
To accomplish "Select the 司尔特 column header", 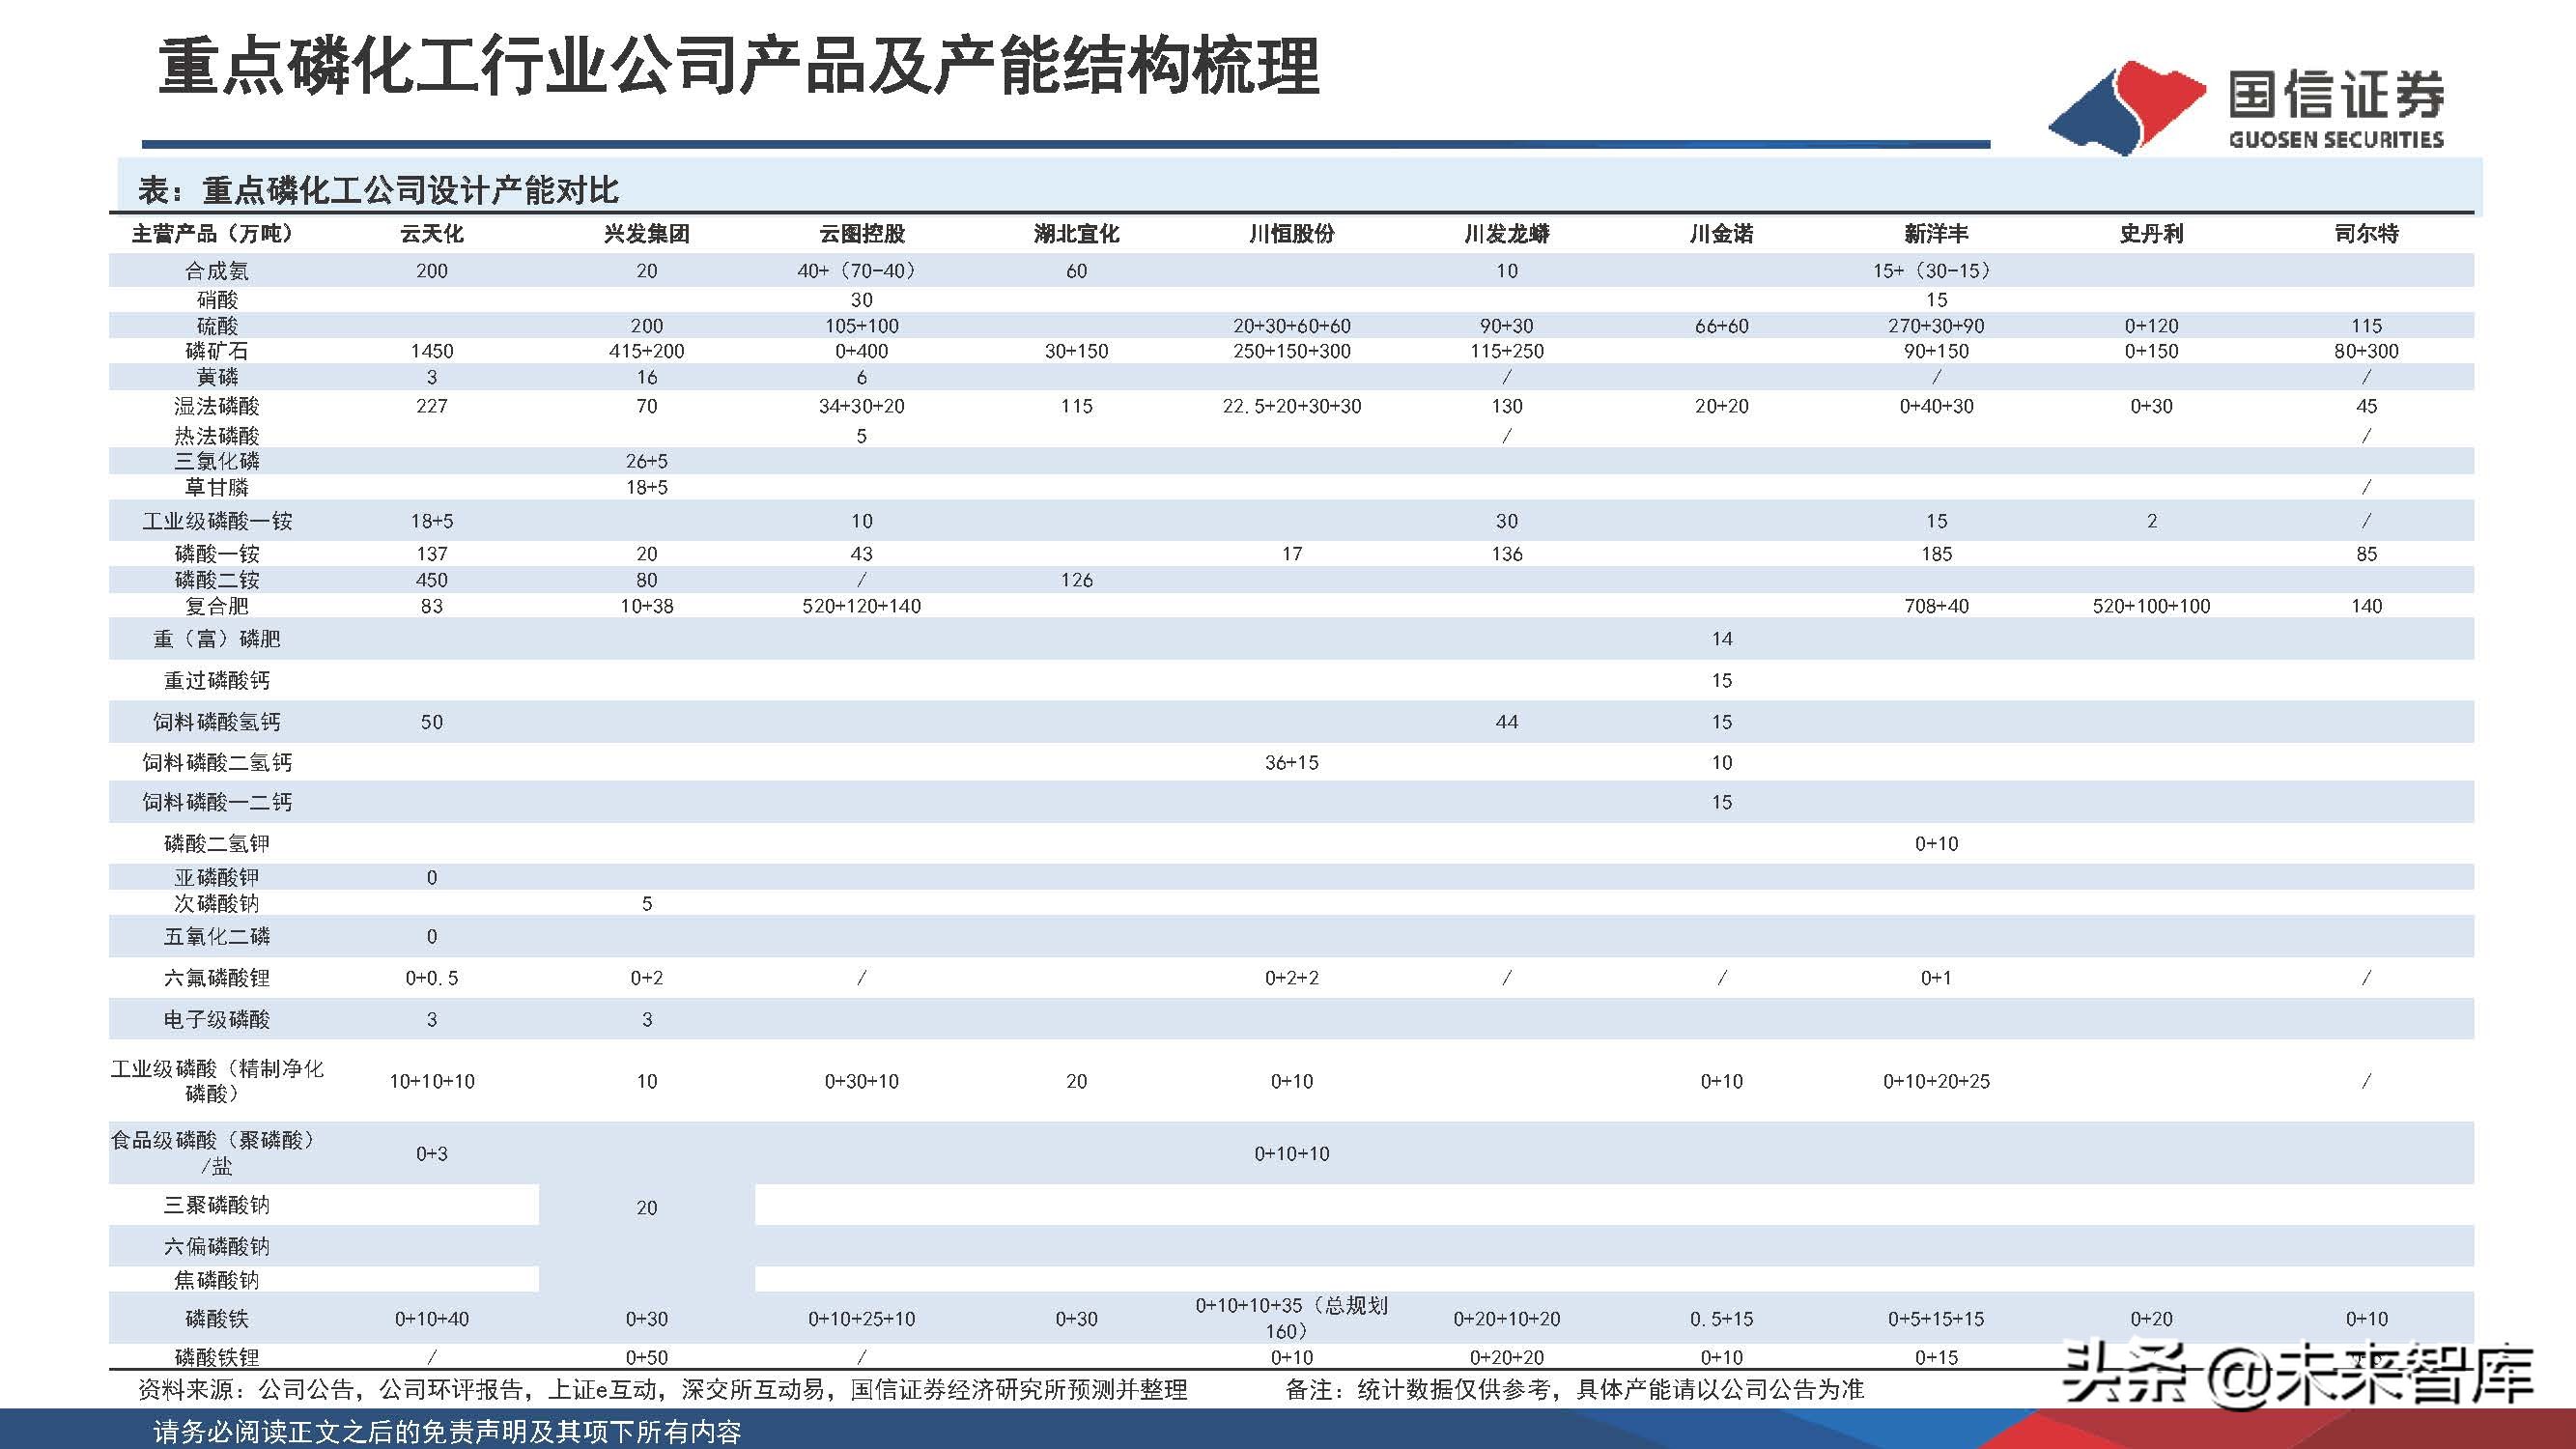I will pyautogui.click(x=2365, y=234).
